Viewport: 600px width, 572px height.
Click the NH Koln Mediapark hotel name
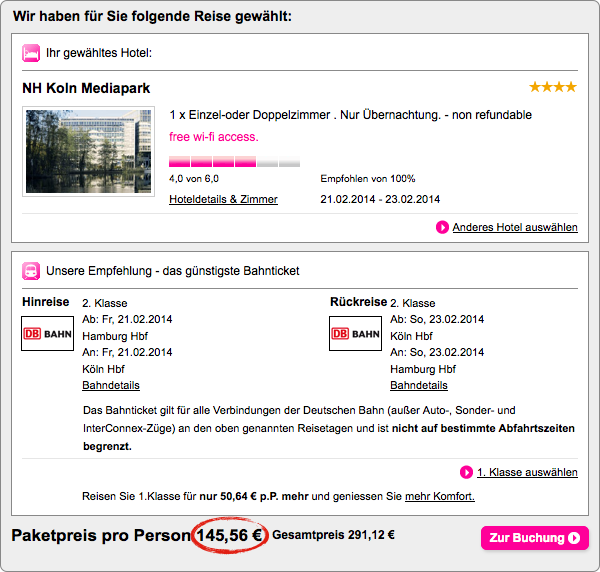tap(86, 88)
